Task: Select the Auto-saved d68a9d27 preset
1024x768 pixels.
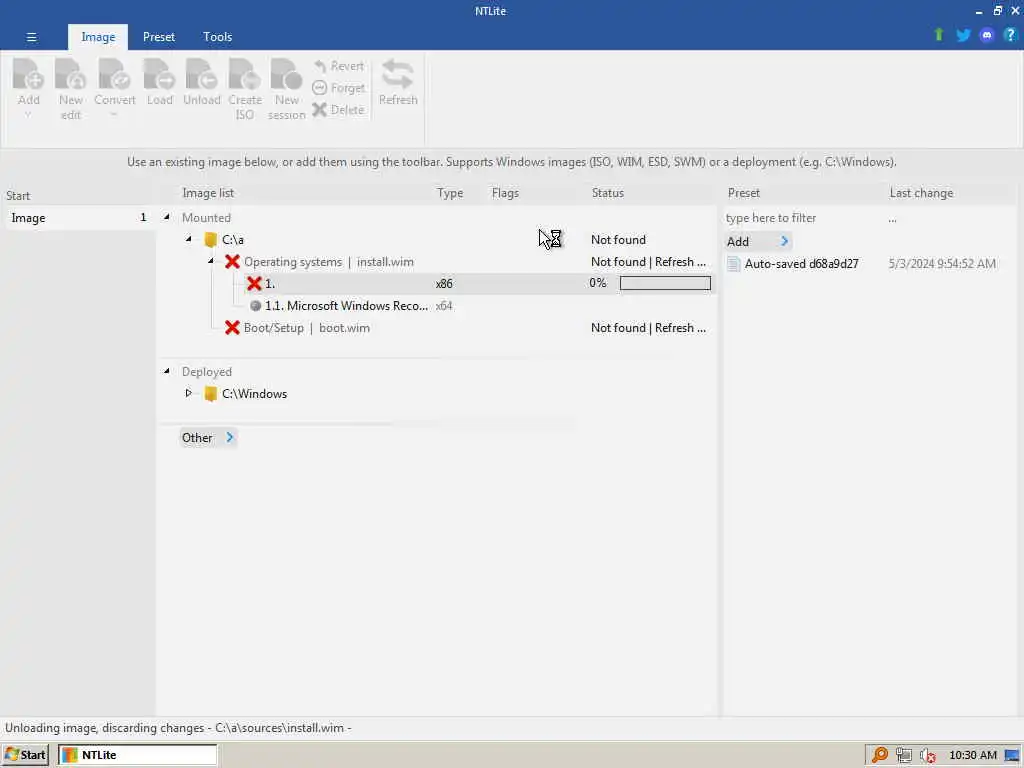Action: coord(801,264)
